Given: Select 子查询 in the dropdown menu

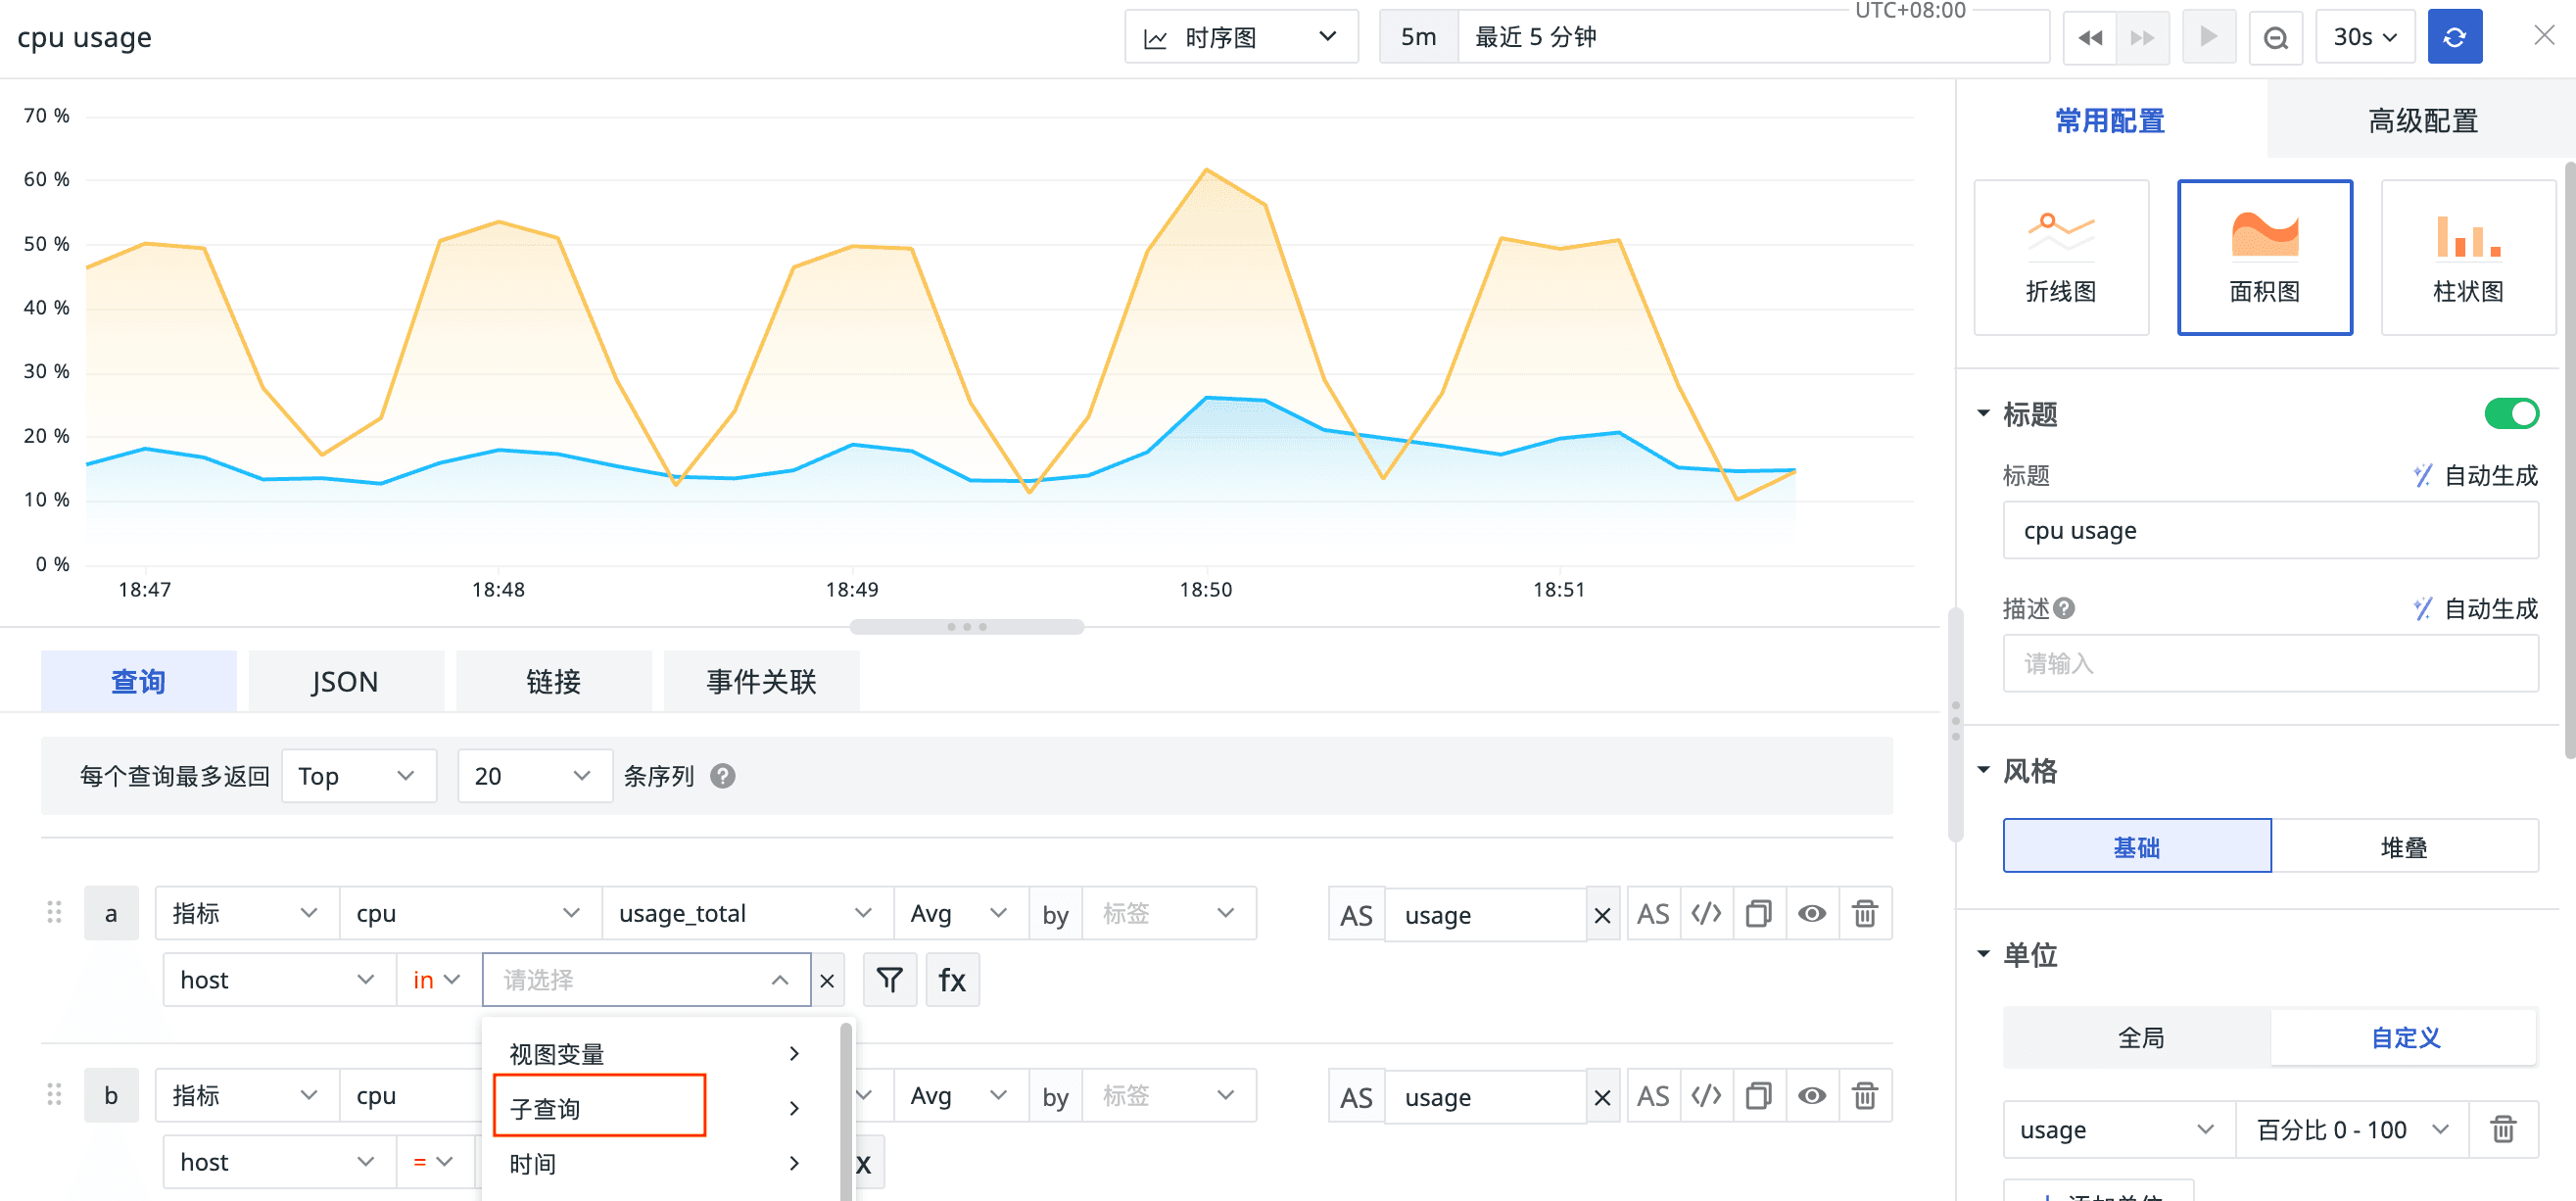Looking at the screenshot, I should (x=599, y=1107).
